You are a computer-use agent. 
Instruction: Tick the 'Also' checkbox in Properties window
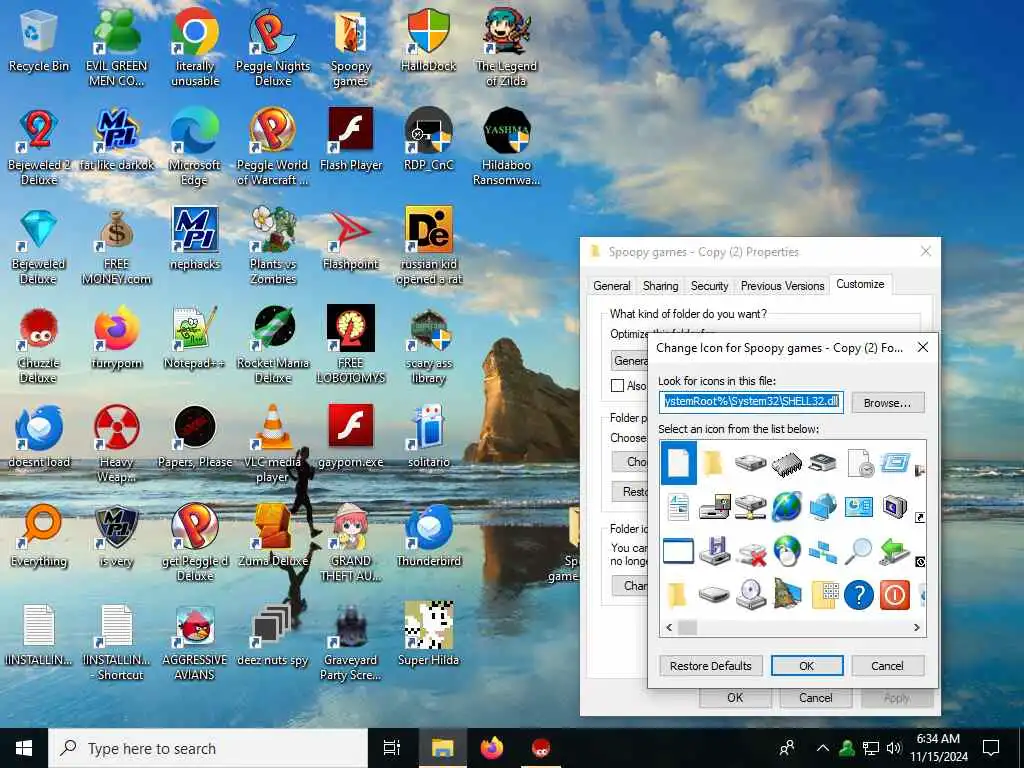(617, 385)
